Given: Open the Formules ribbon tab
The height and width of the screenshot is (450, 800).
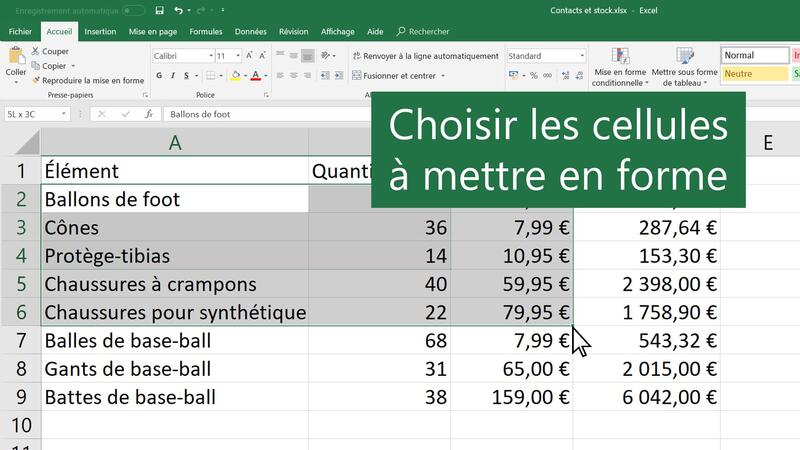Looking at the screenshot, I should (x=206, y=32).
